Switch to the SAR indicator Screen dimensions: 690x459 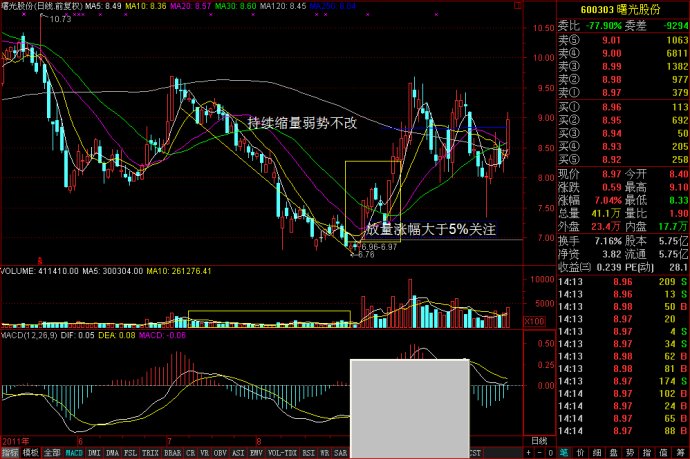[x=341, y=453]
